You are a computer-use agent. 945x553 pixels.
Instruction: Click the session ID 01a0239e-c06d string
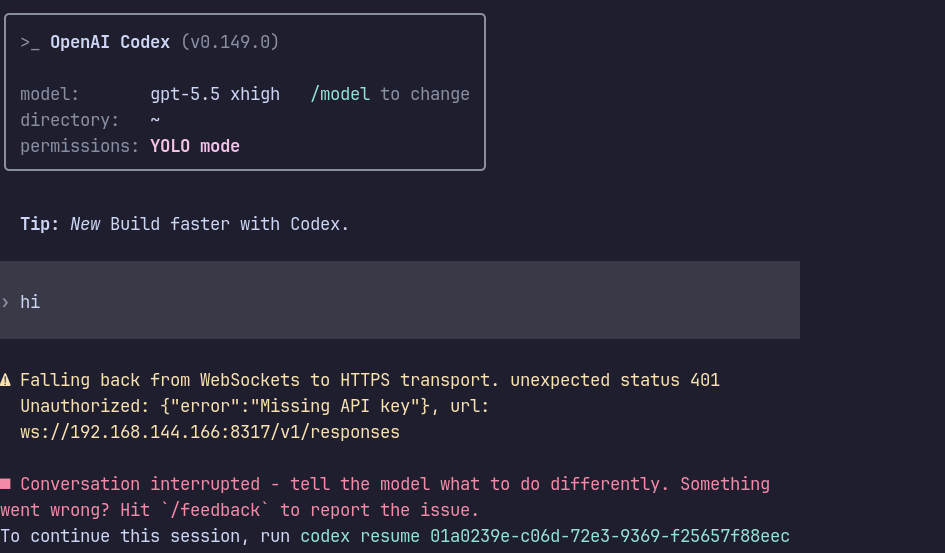pyautogui.click(x=610, y=536)
